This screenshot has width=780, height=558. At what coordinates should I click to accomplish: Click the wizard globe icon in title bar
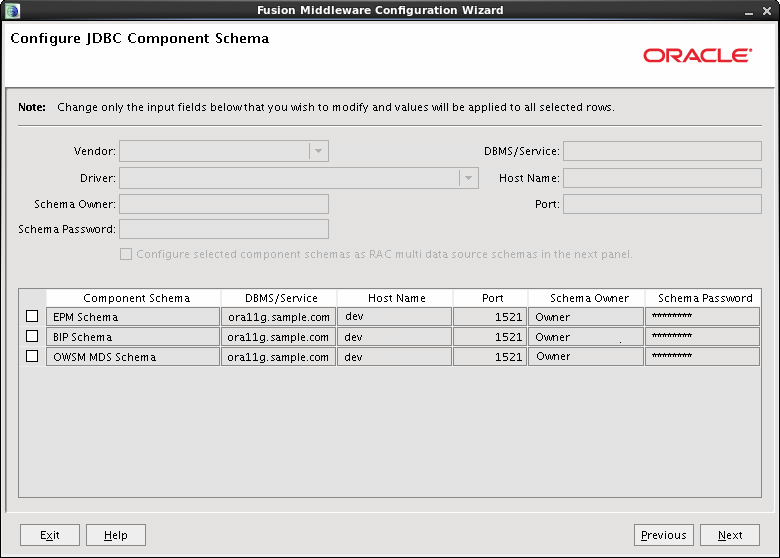[12, 10]
